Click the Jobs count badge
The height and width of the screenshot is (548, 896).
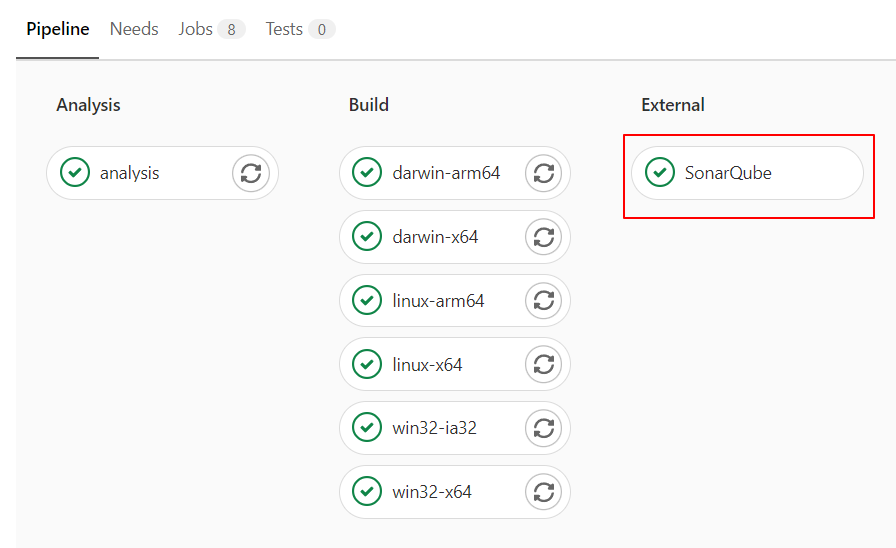(231, 29)
